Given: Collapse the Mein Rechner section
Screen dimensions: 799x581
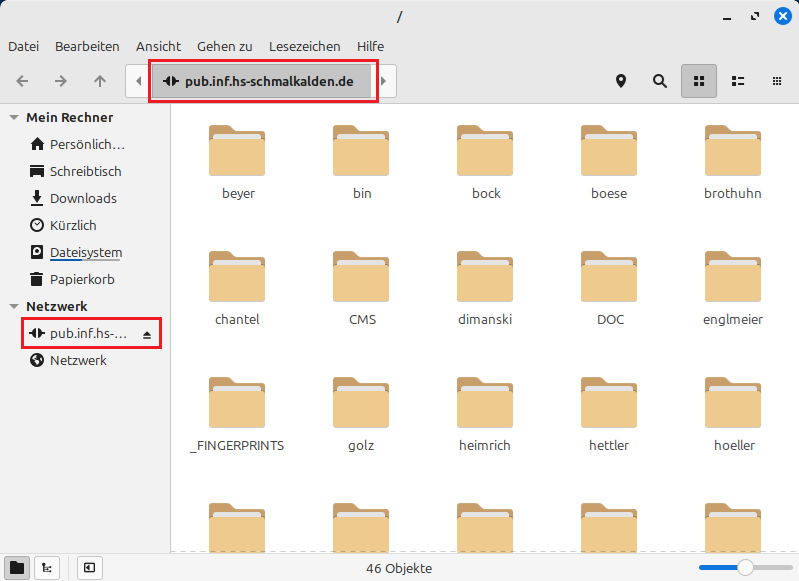Looking at the screenshot, I should point(14,118).
